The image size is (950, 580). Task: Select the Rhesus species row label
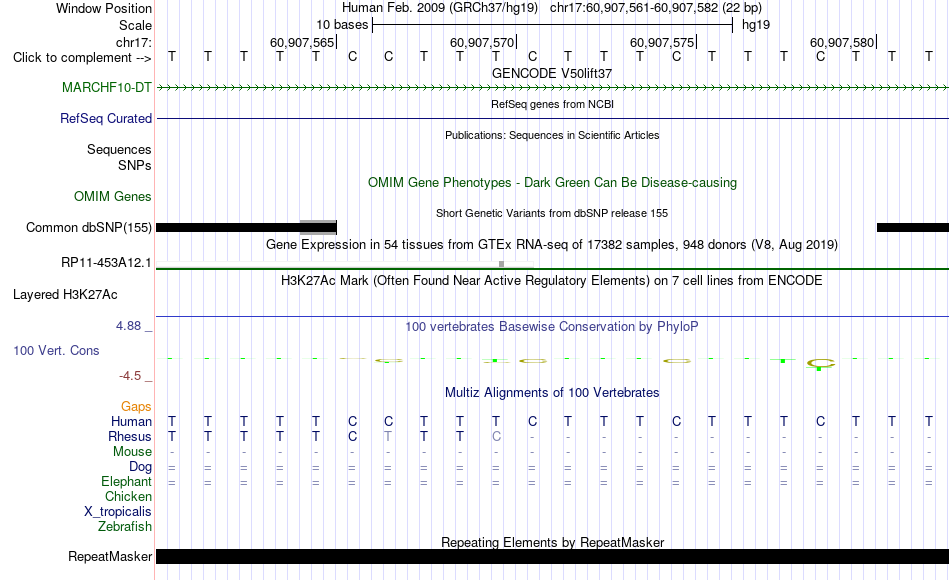click(130, 437)
